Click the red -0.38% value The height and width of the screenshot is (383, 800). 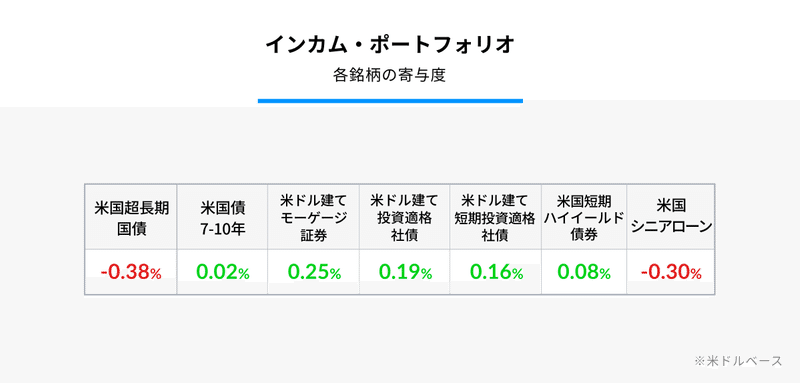click(x=131, y=272)
